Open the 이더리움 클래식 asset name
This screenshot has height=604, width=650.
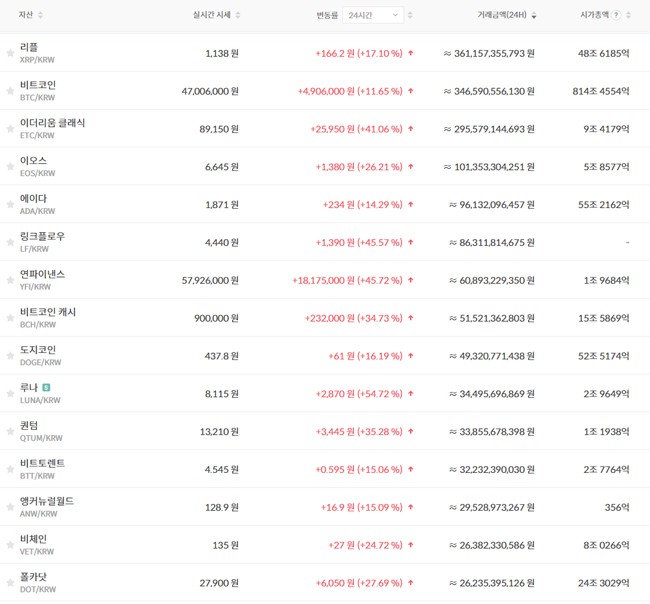(x=52, y=123)
